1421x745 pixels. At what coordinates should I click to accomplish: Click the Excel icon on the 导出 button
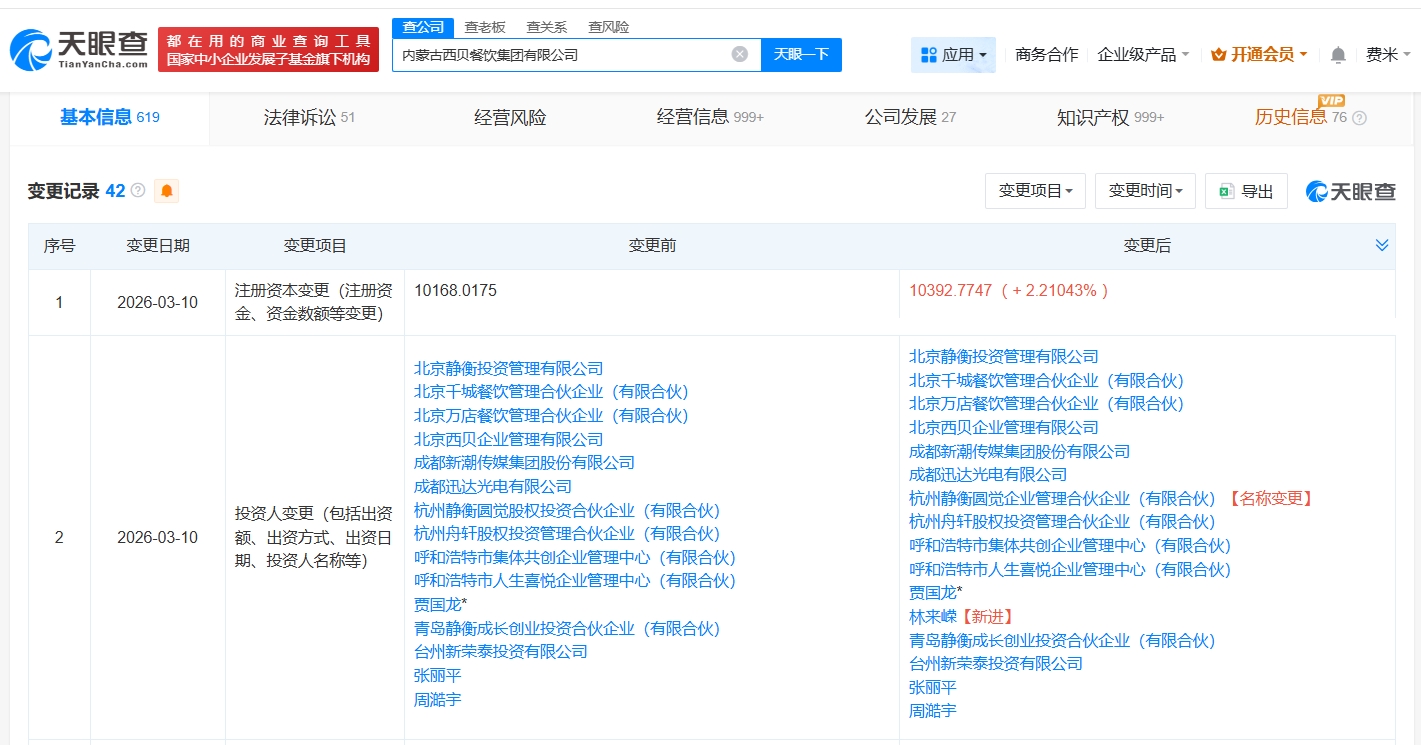point(1227,191)
